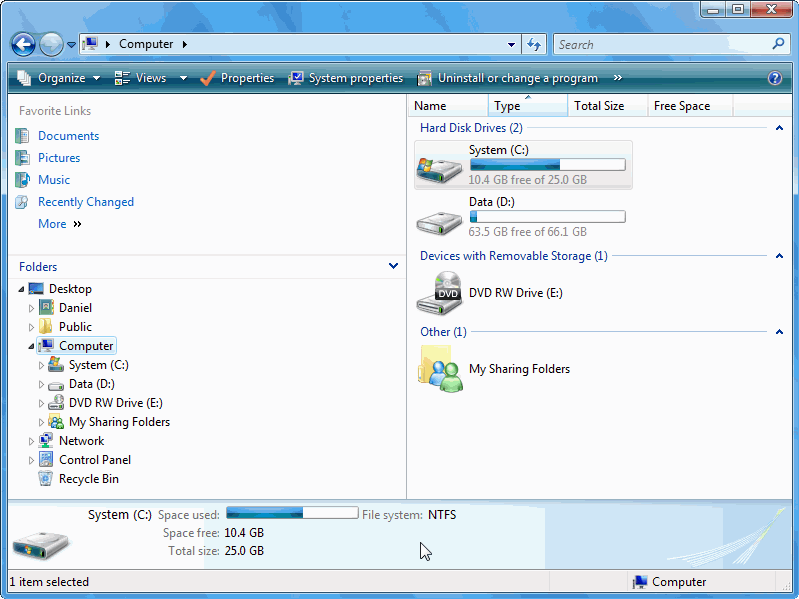Open My Sharing Folders icon in Other group
This screenshot has width=799, height=599.
(x=439, y=368)
